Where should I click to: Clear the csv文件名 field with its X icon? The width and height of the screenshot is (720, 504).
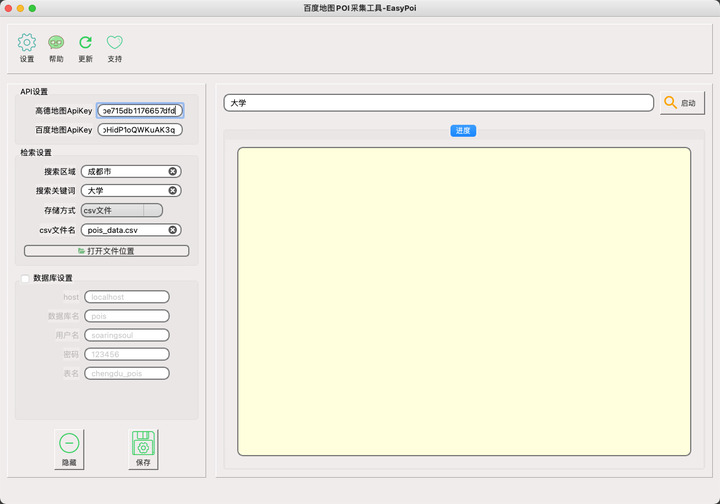[173, 230]
